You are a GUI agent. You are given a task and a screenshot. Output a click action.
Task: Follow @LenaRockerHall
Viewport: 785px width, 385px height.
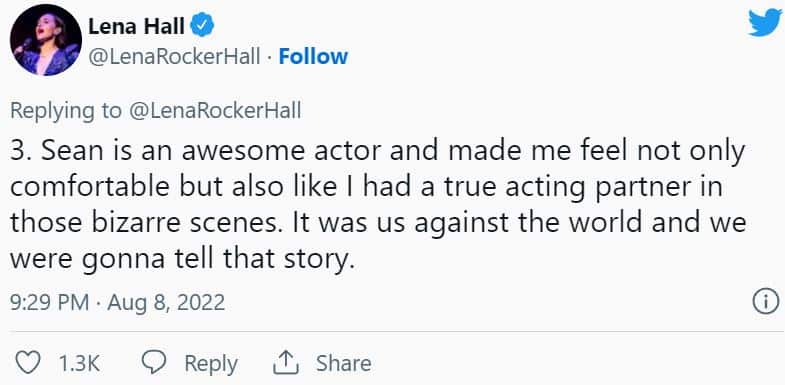pyautogui.click(x=313, y=57)
